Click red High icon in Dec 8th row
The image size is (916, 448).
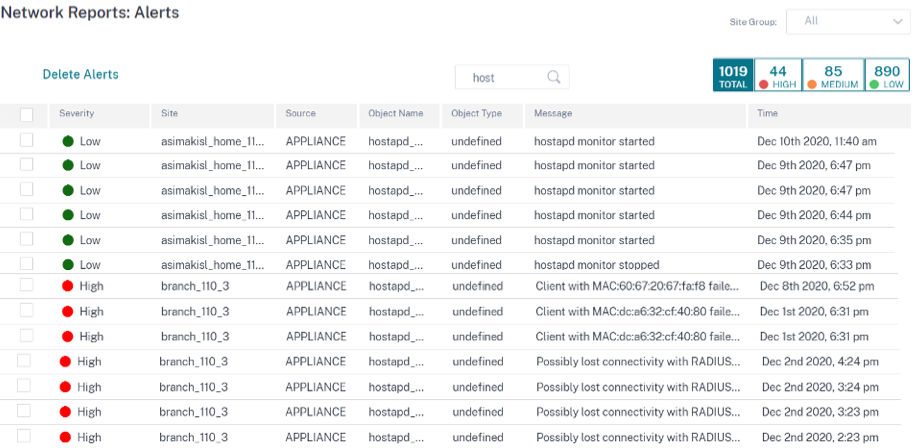coord(68,286)
